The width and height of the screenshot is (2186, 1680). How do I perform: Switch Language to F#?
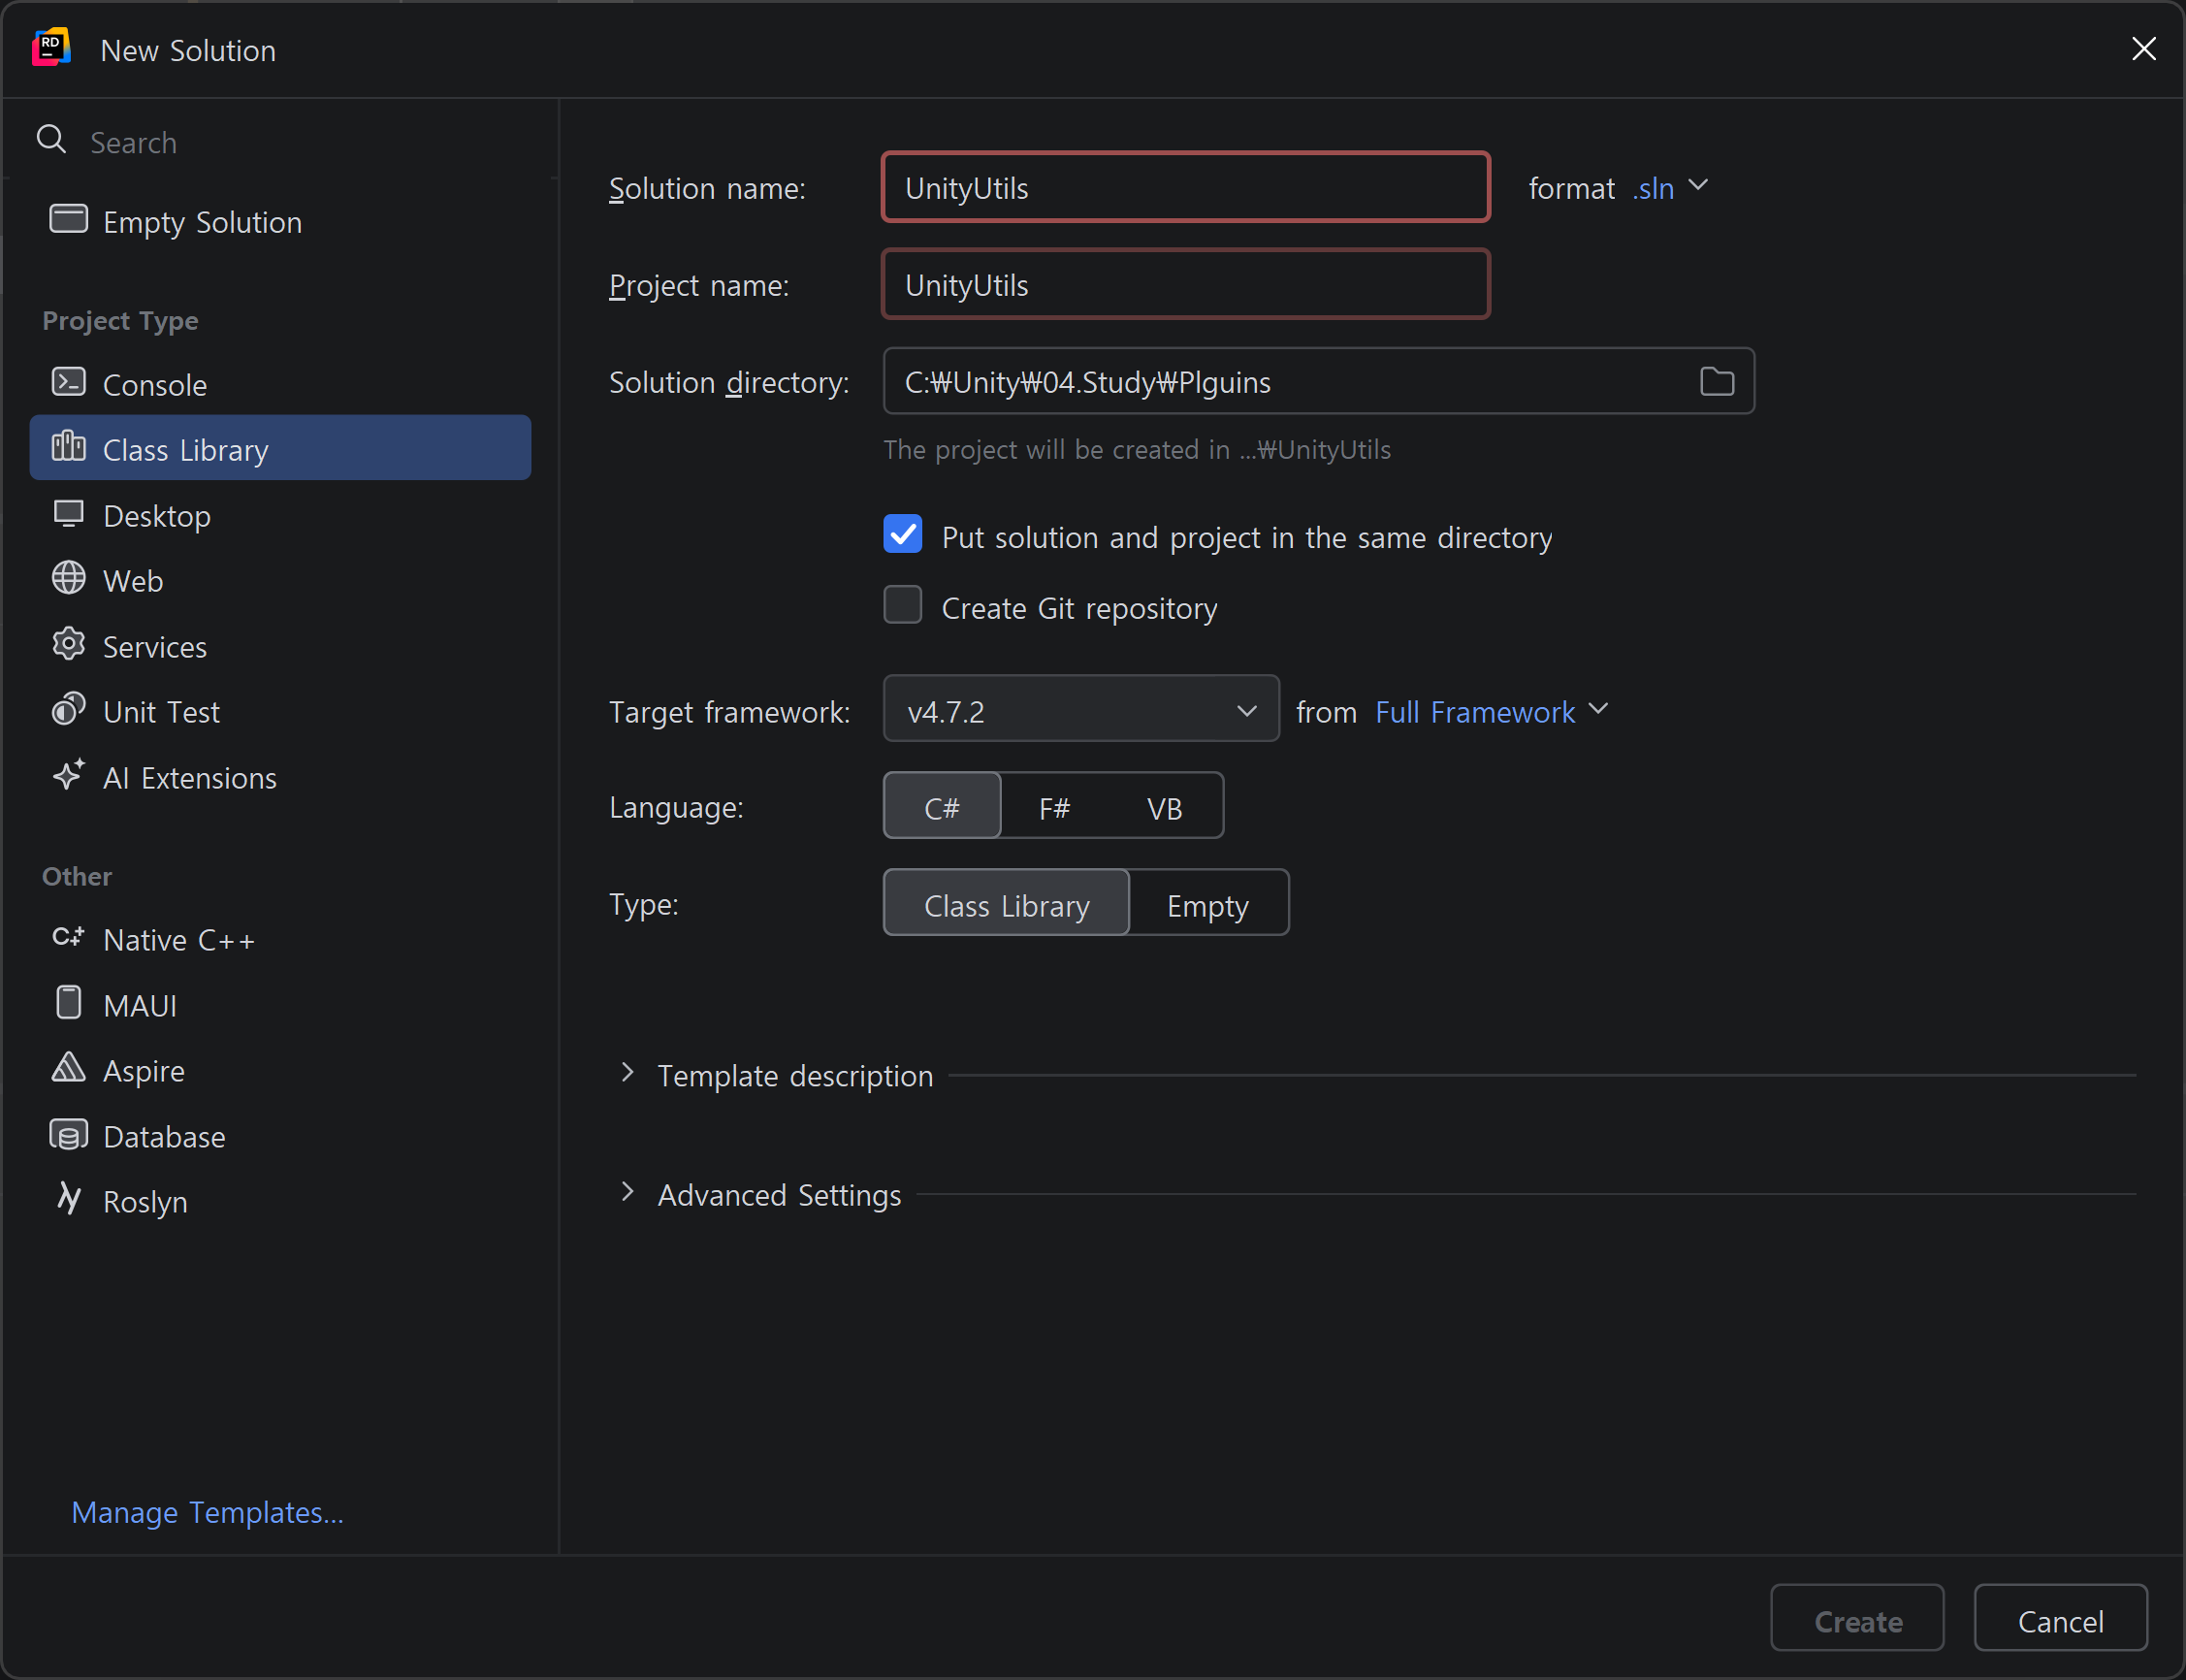[x=1054, y=807]
